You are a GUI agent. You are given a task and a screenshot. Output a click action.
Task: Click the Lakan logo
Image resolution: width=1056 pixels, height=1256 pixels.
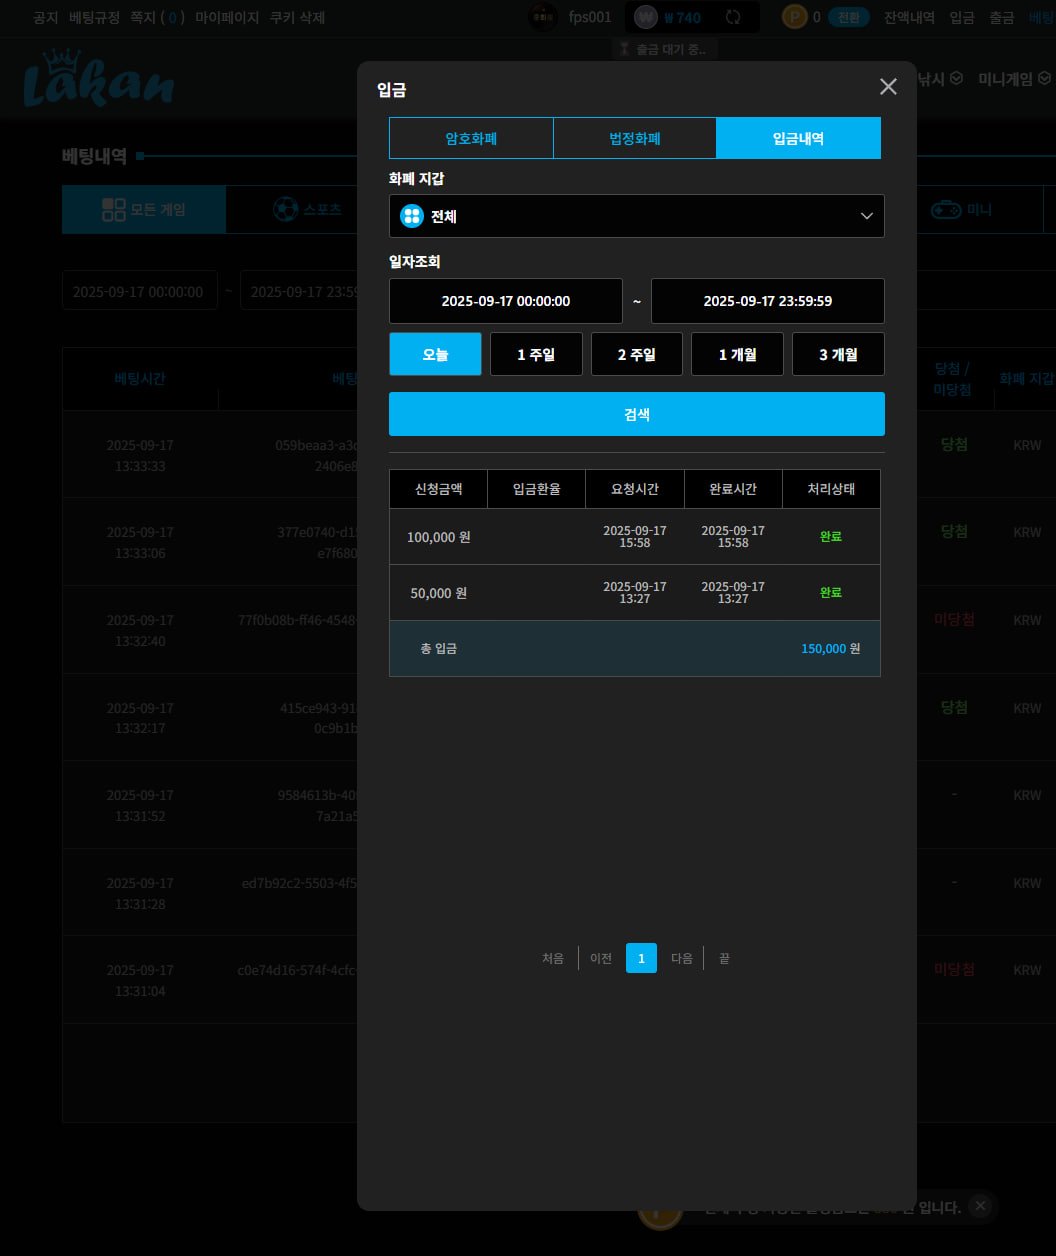[98, 79]
